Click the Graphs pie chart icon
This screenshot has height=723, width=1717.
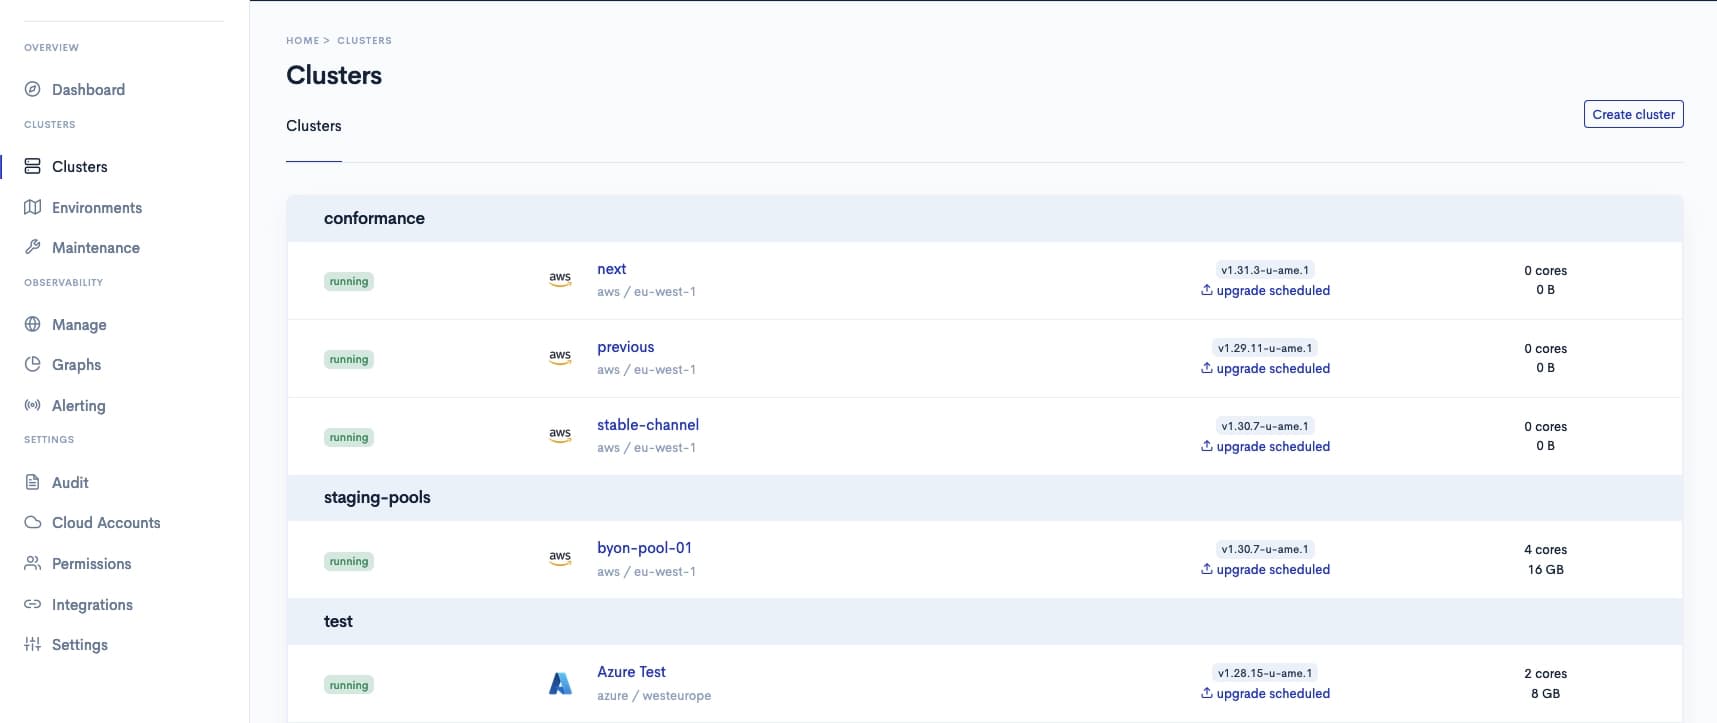(x=33, y=364)
